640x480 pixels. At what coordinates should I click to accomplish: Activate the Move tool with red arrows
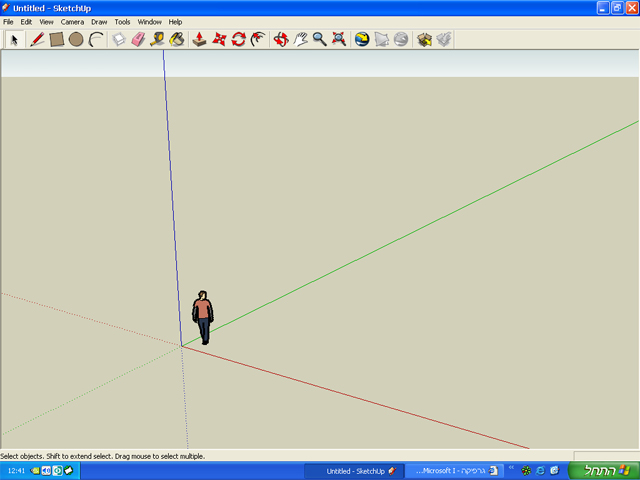point(219,40)
